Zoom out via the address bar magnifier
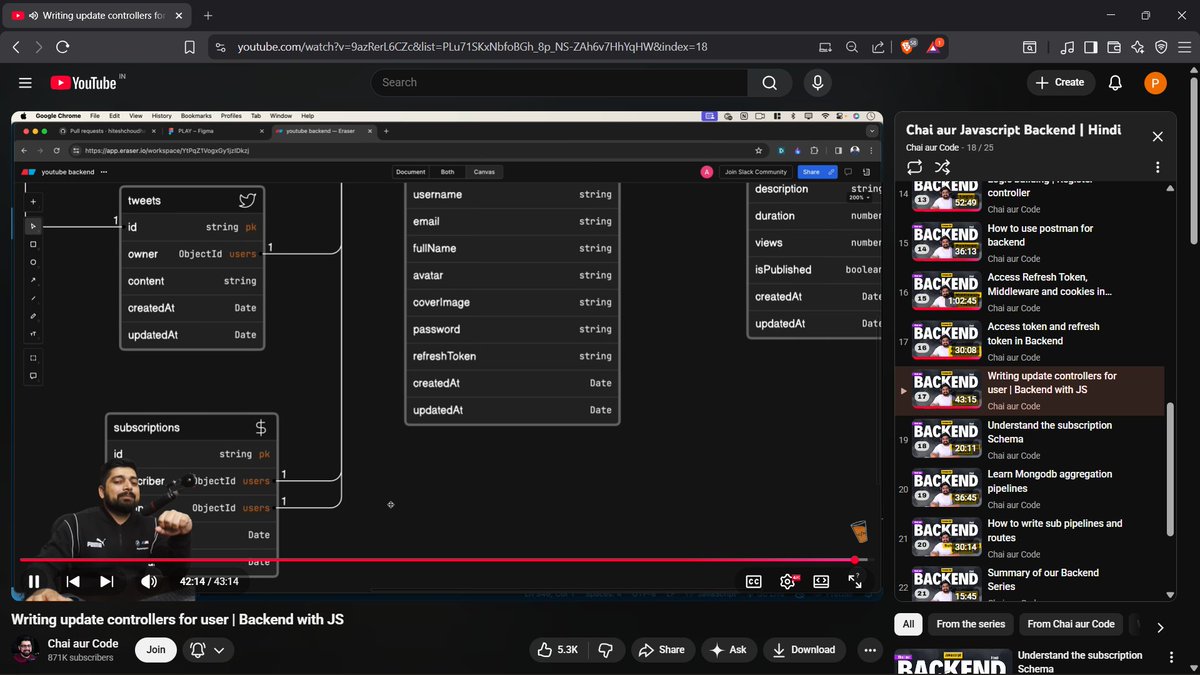The image size is (1200, 675). 851,47
